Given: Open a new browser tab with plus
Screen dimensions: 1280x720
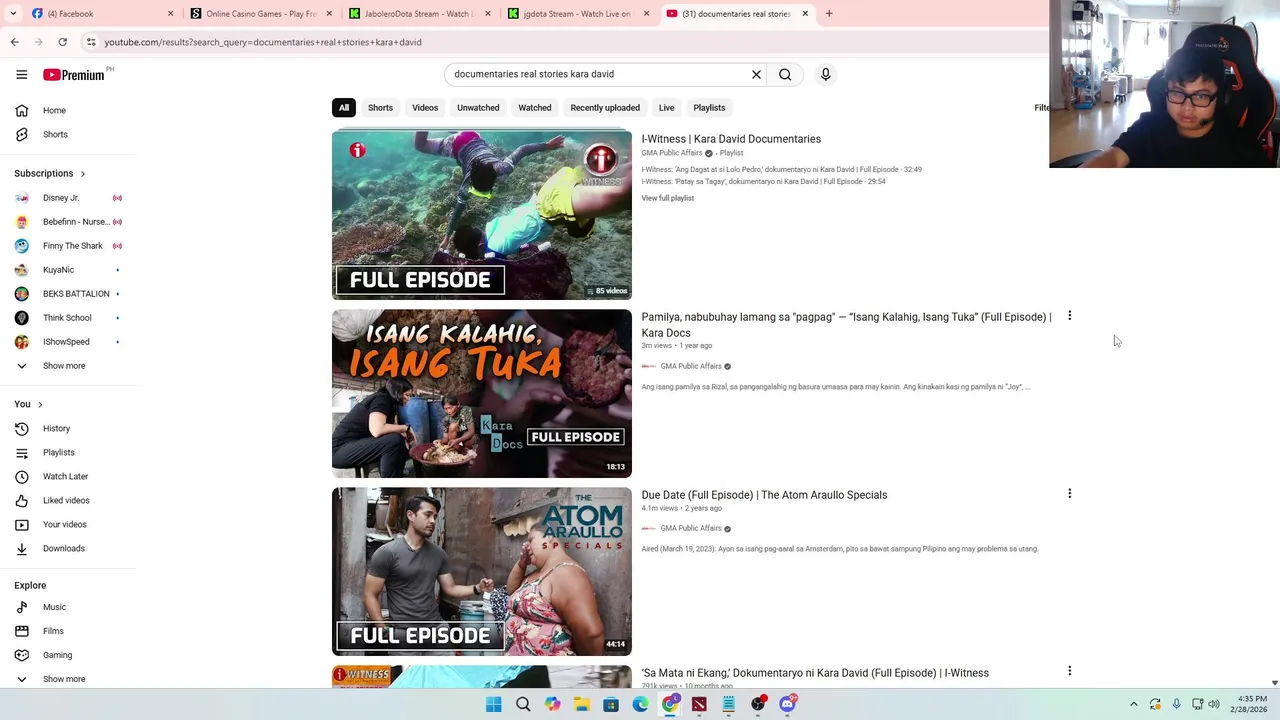Looking at the screenshot, I should (x=829, y=14).
